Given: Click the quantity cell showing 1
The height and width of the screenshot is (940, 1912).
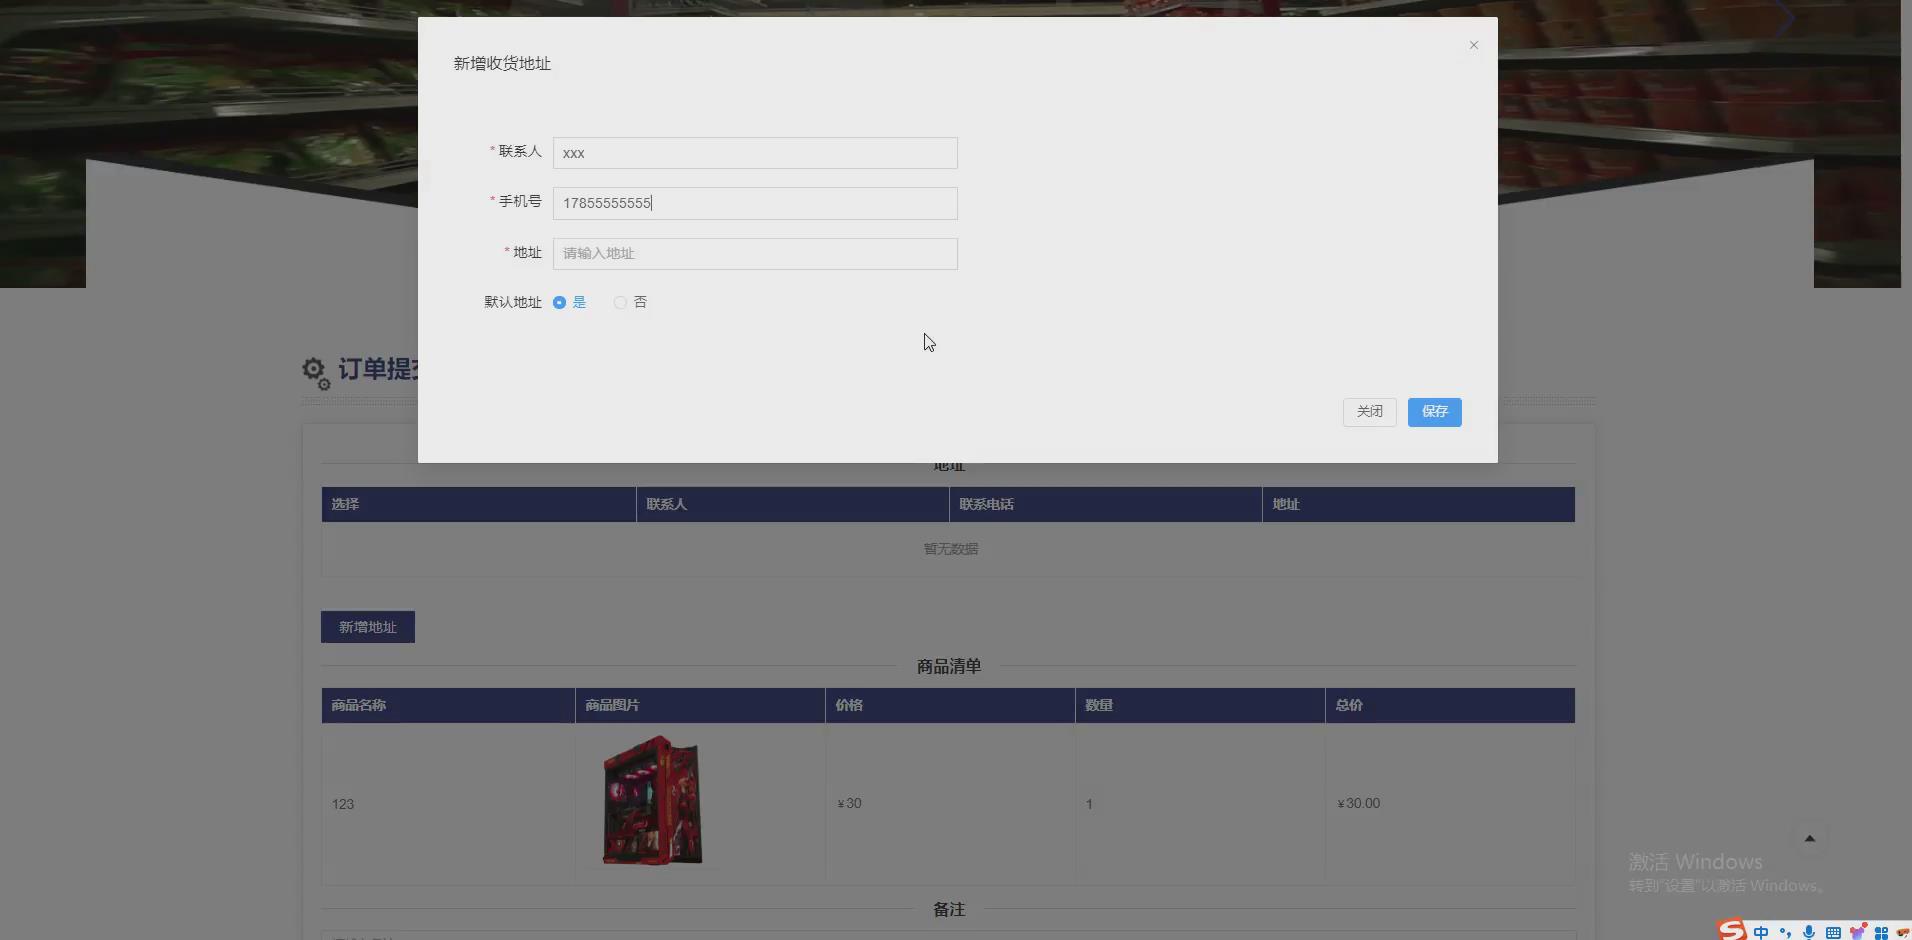Looking at the screenshot, I should pos(1200,804).
